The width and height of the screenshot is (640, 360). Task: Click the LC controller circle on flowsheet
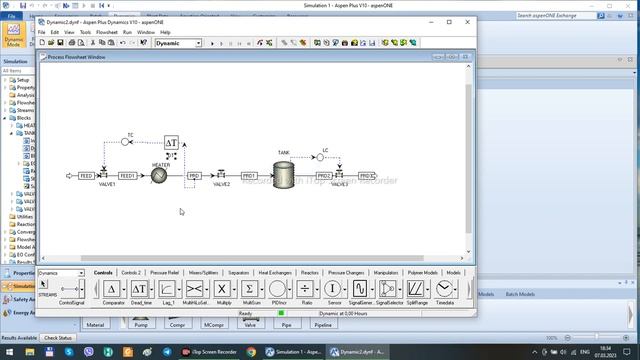pyautogui.click(x=320, y=157)
